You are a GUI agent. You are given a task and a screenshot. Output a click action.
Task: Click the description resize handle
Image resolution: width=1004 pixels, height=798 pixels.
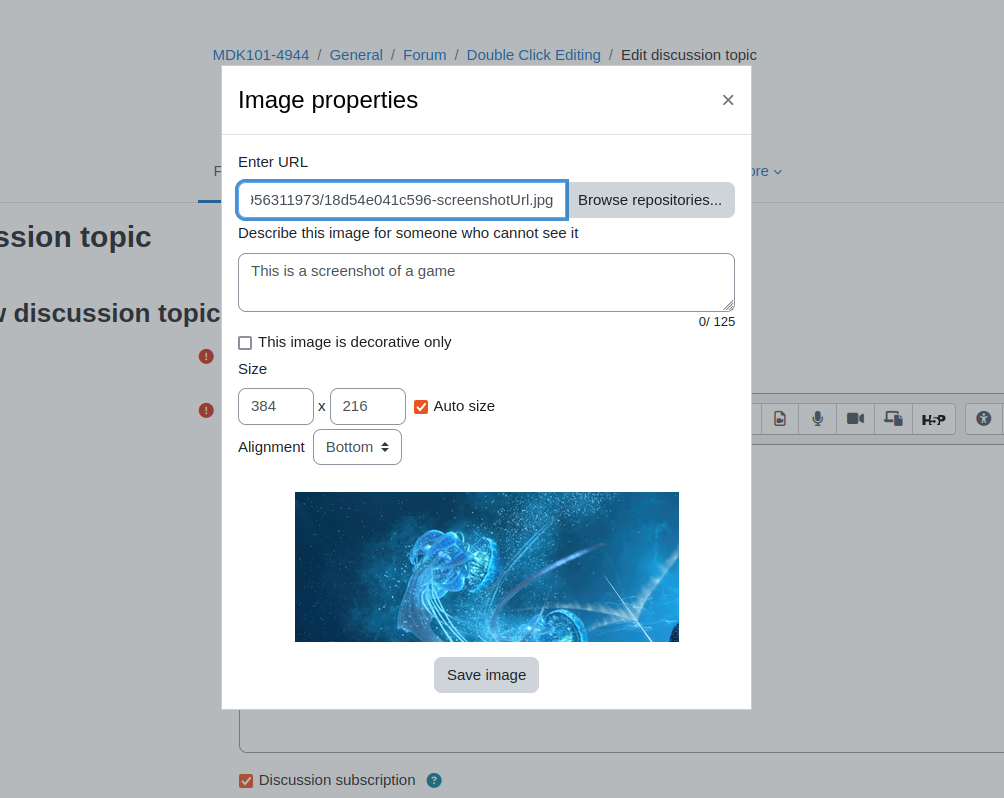pos(729,305)
